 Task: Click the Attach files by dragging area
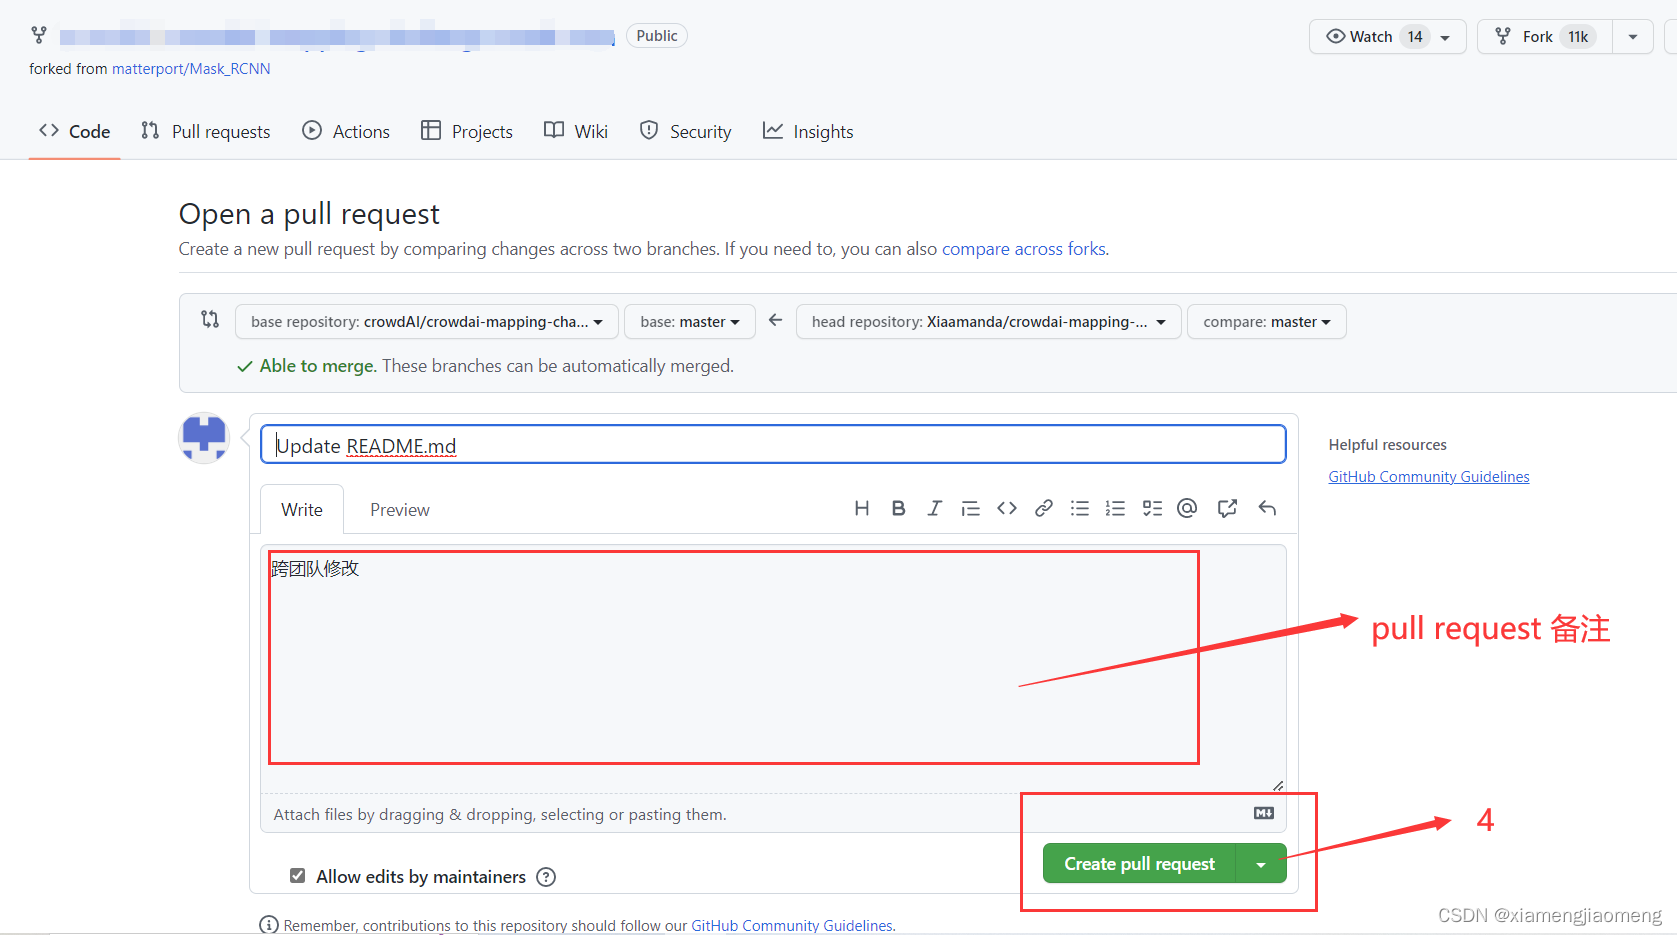(773, 814)
